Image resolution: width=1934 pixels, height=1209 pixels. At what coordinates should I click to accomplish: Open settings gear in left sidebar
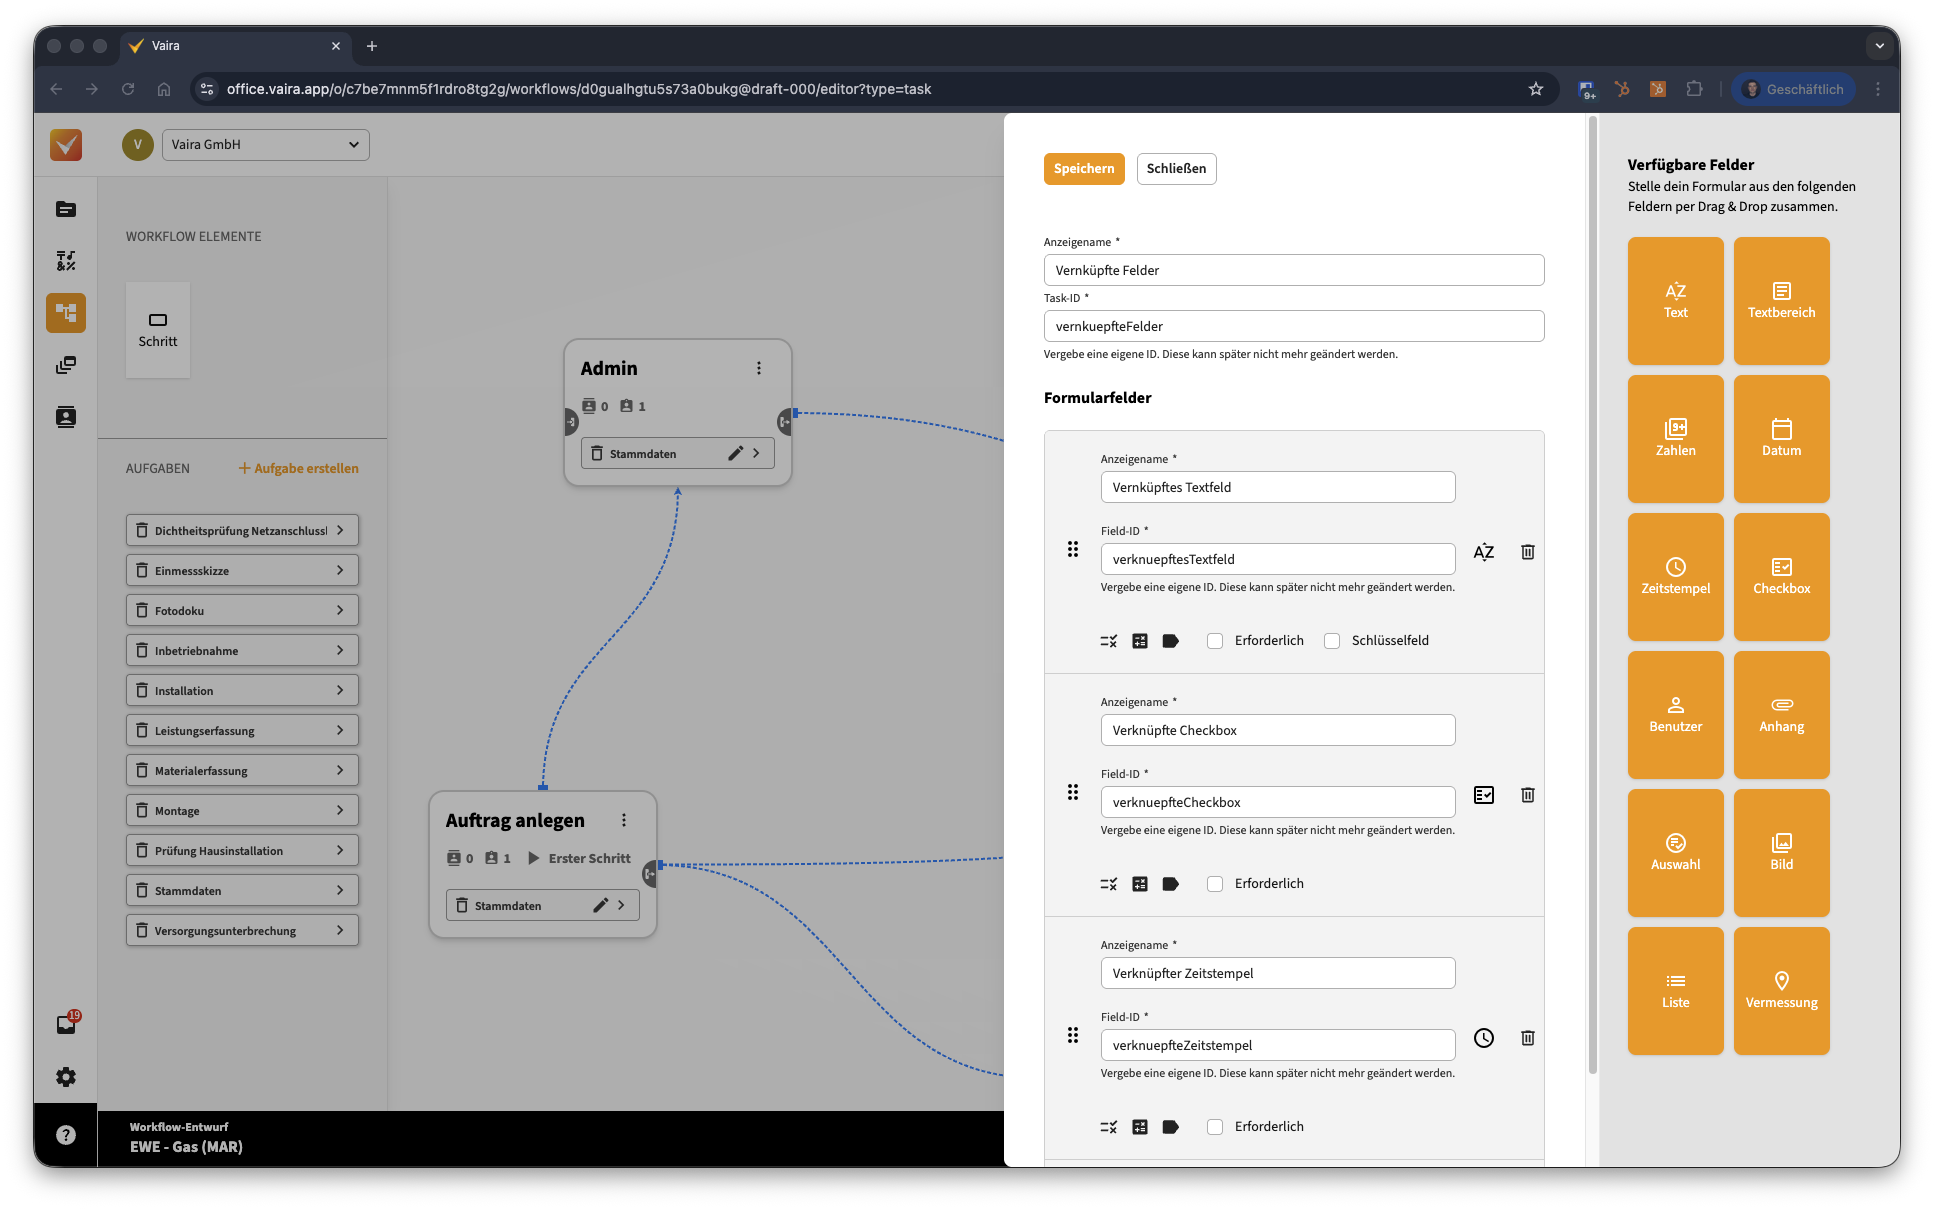[x=66, y=1077]
